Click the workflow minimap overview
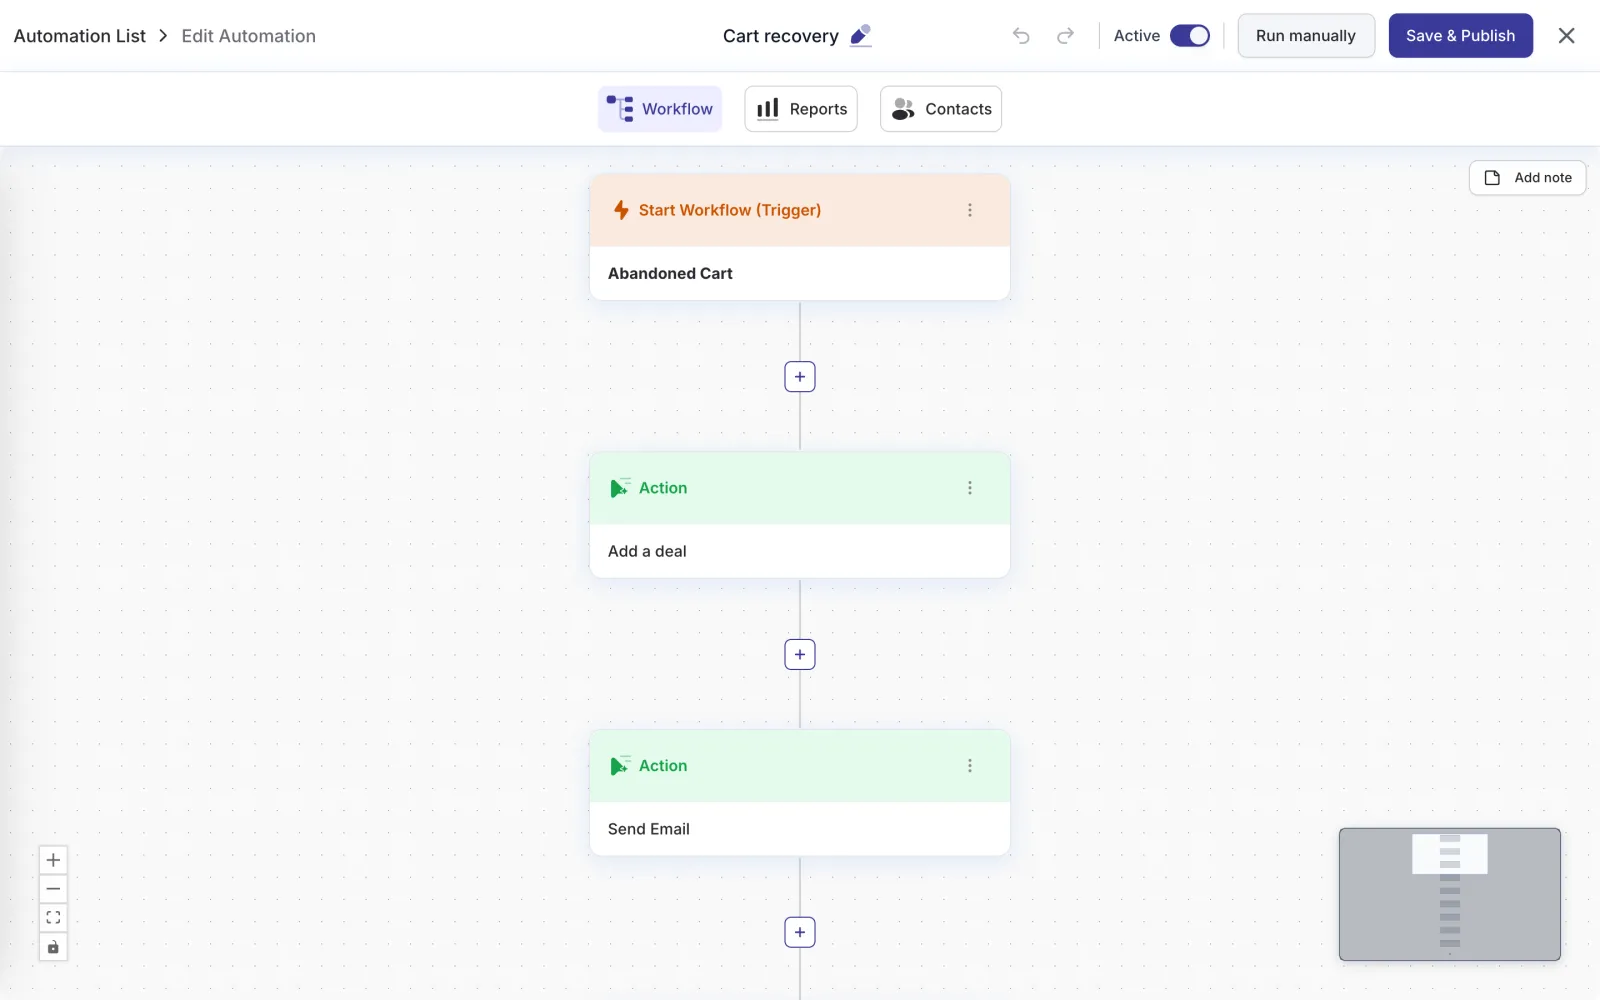The image size is (1600, 1000). click(1450, 895)
